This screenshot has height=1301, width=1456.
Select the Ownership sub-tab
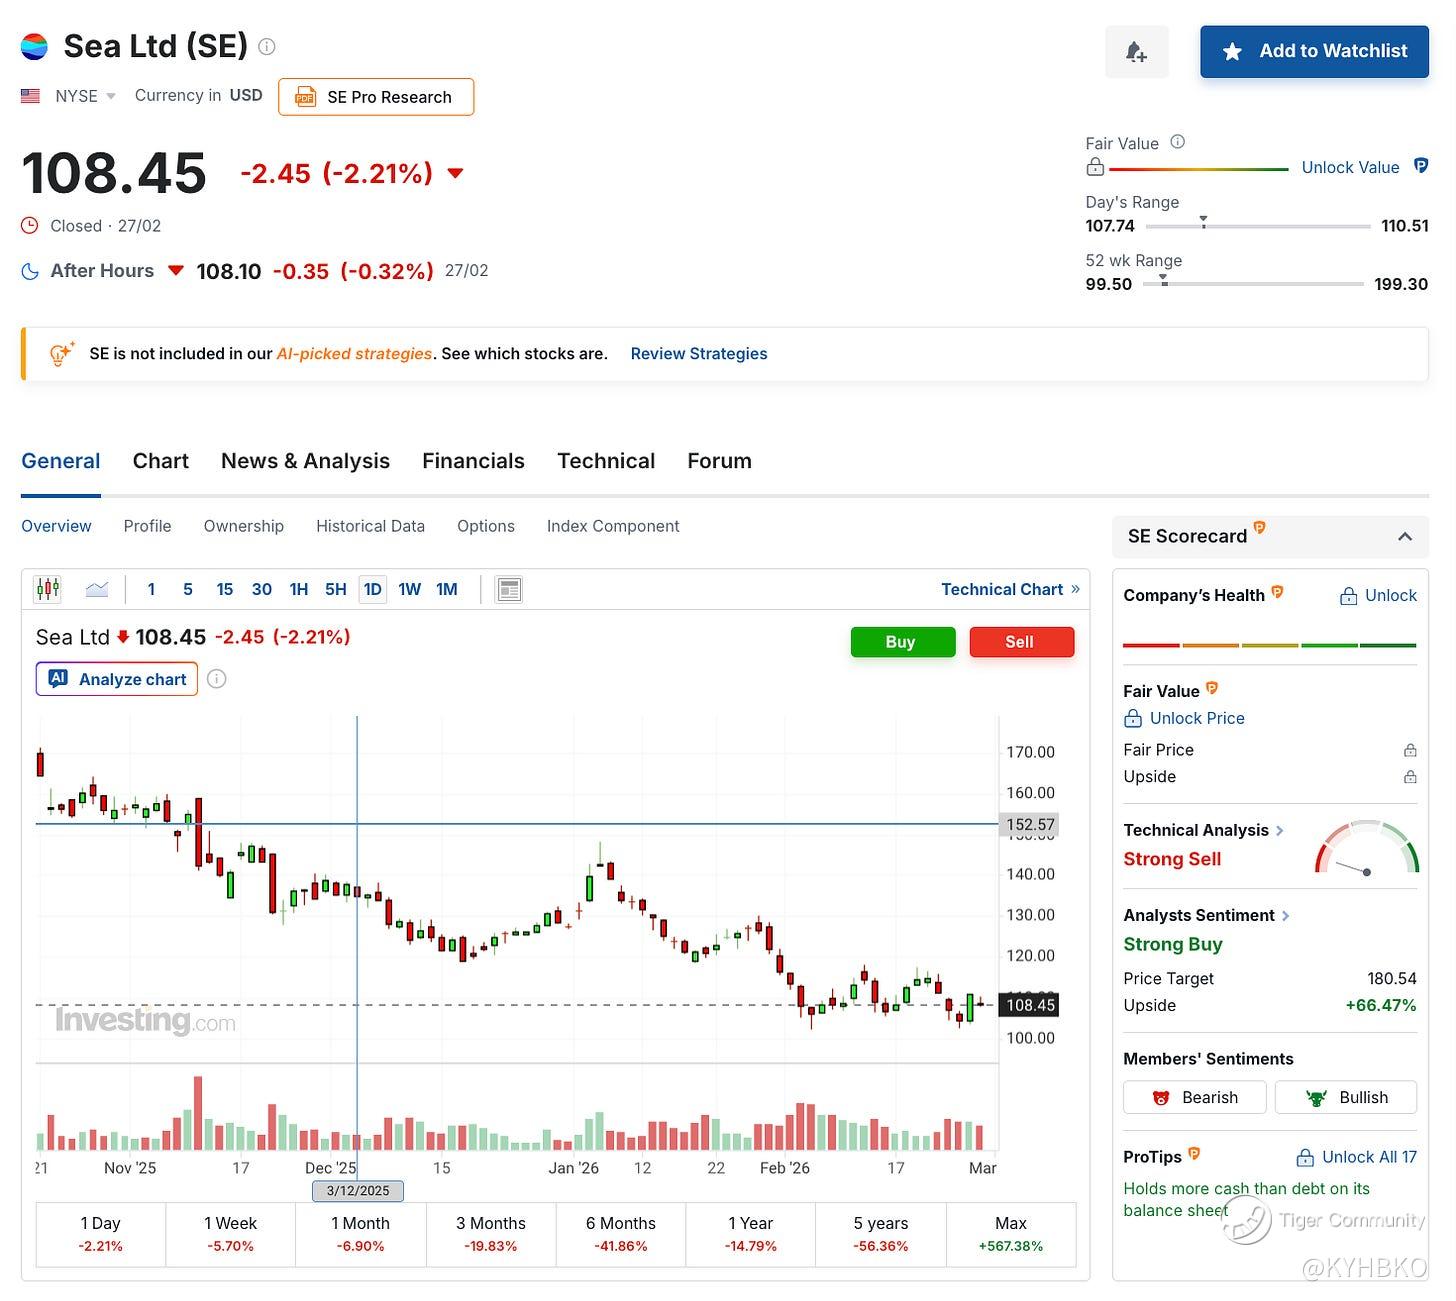pos(243,526)
